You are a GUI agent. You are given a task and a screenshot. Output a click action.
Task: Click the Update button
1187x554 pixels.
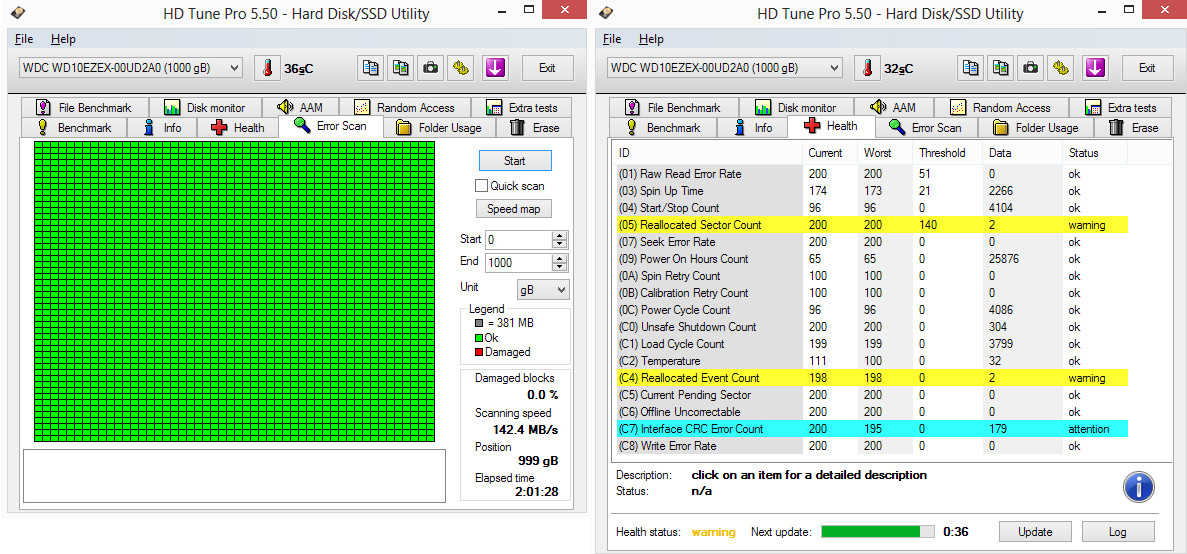[x=1035, y=532]
